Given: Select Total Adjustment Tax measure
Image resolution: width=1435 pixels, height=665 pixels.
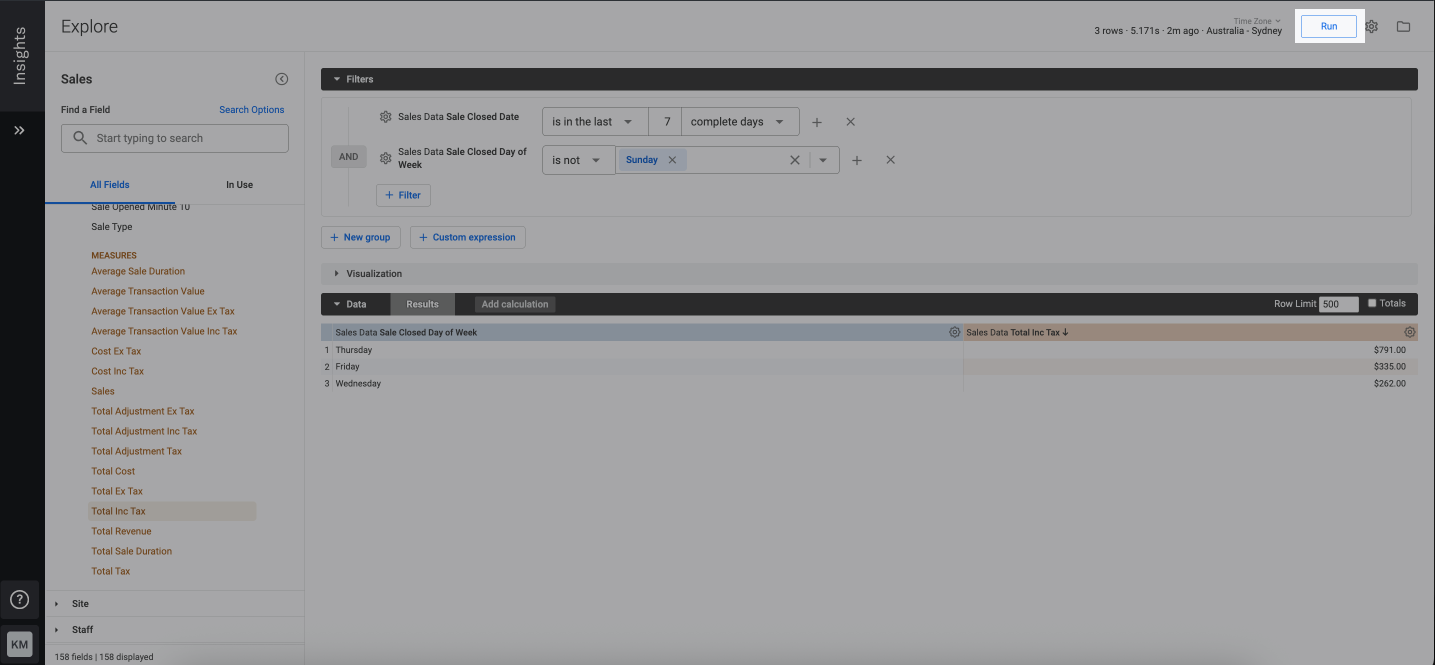Looking at the screenshot, I should 137,451.
